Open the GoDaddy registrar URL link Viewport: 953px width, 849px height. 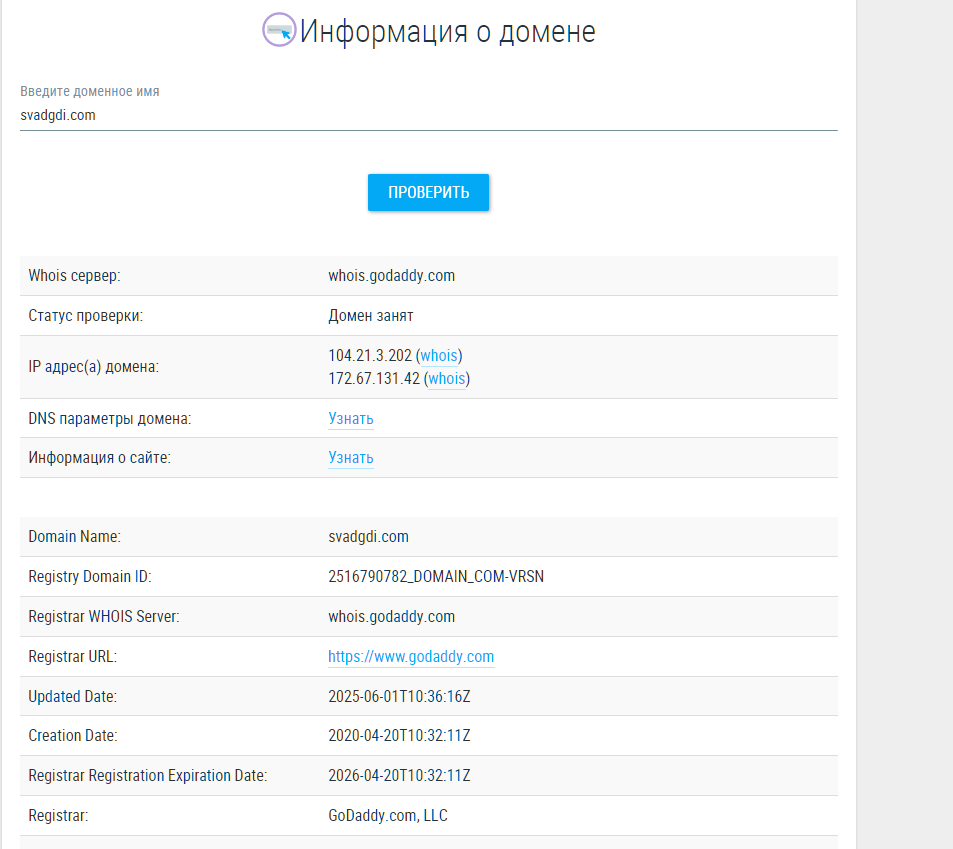411,656
